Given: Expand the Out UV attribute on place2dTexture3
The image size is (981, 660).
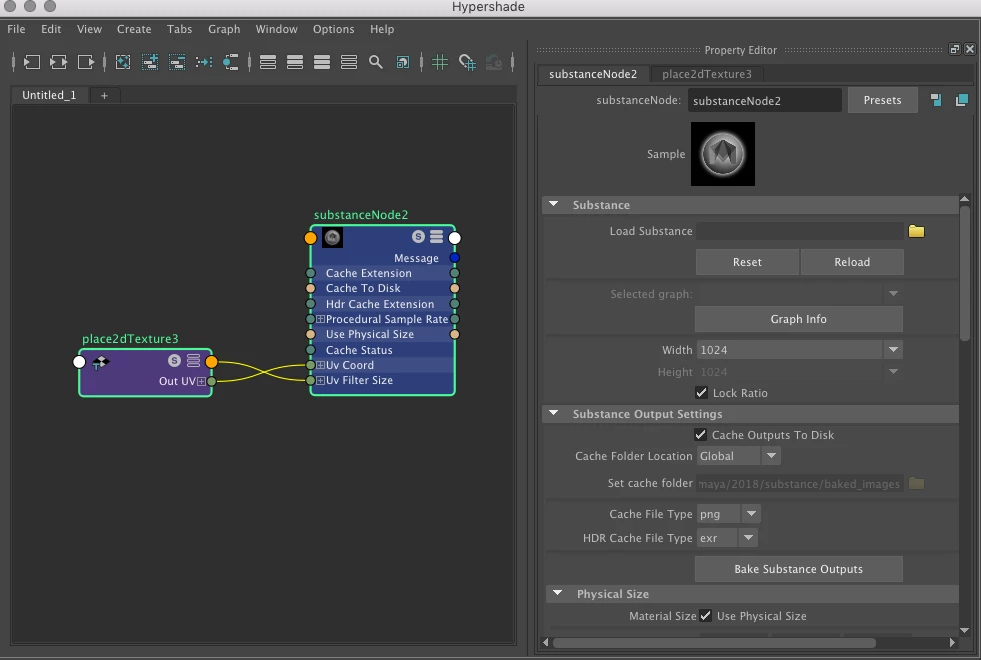Looking at the screenshot, I should click(201, 381).
